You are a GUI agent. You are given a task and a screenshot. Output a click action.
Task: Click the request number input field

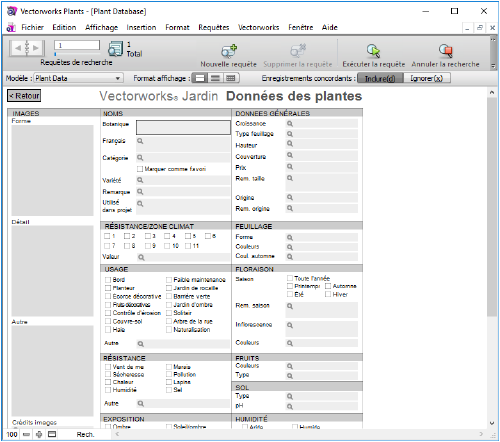pyautogui.click(x=77, y=45)
